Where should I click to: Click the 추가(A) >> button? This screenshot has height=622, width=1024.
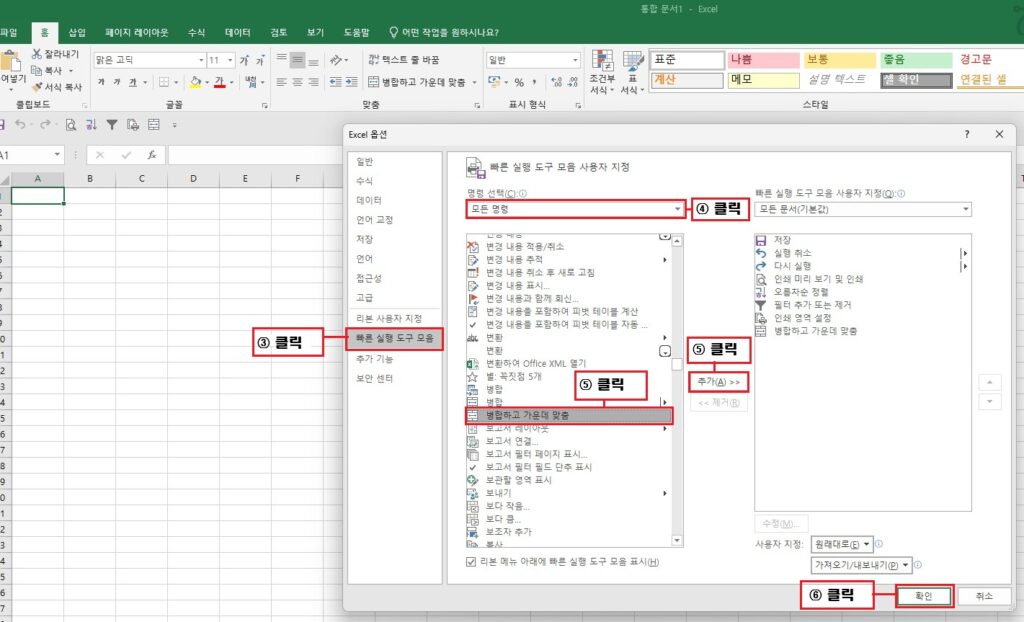pyautogui.click(x=718, y=382)
